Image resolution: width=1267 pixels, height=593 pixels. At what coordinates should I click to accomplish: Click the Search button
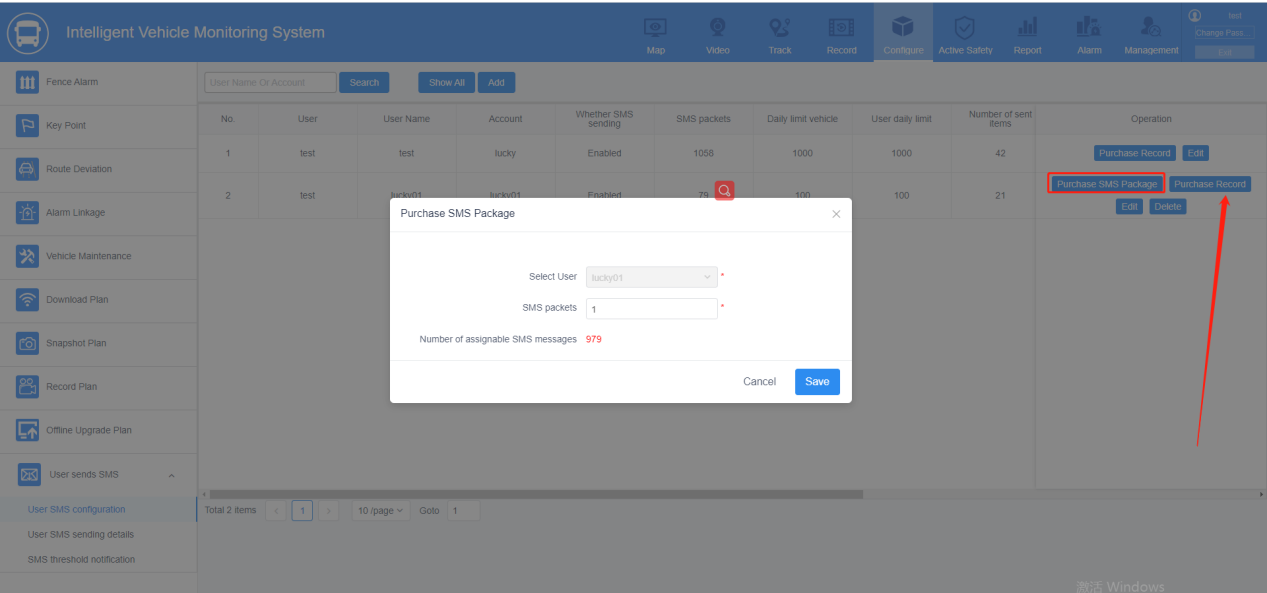pyautogui.click(x=364, y=83)
